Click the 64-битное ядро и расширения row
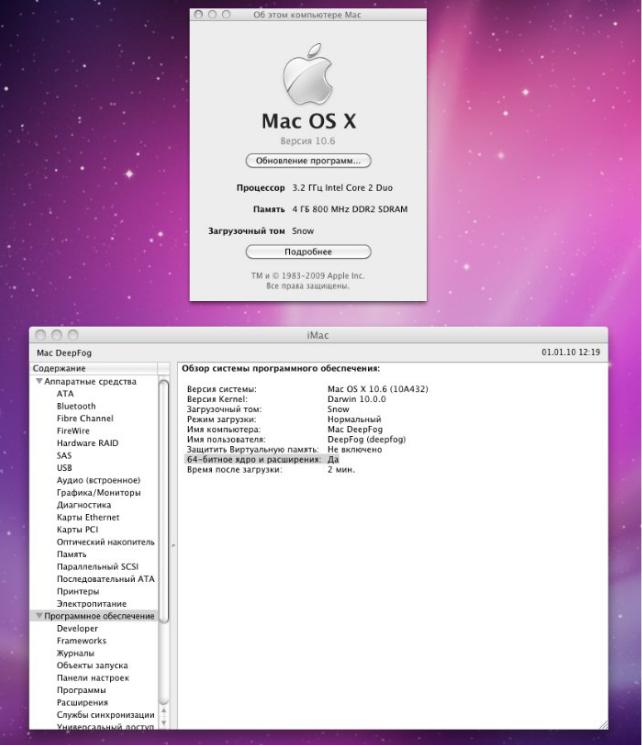The image size is (642, 745). pyautogui.click(x=262, y=459)
